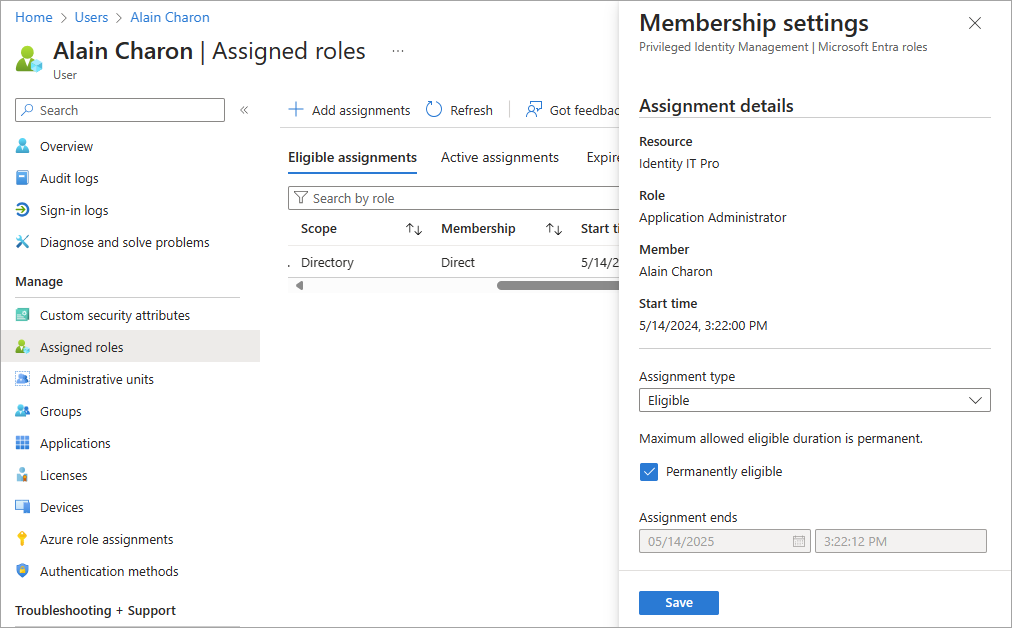Open the calendar picker for Assignment ends date

[x=798, y=541]
